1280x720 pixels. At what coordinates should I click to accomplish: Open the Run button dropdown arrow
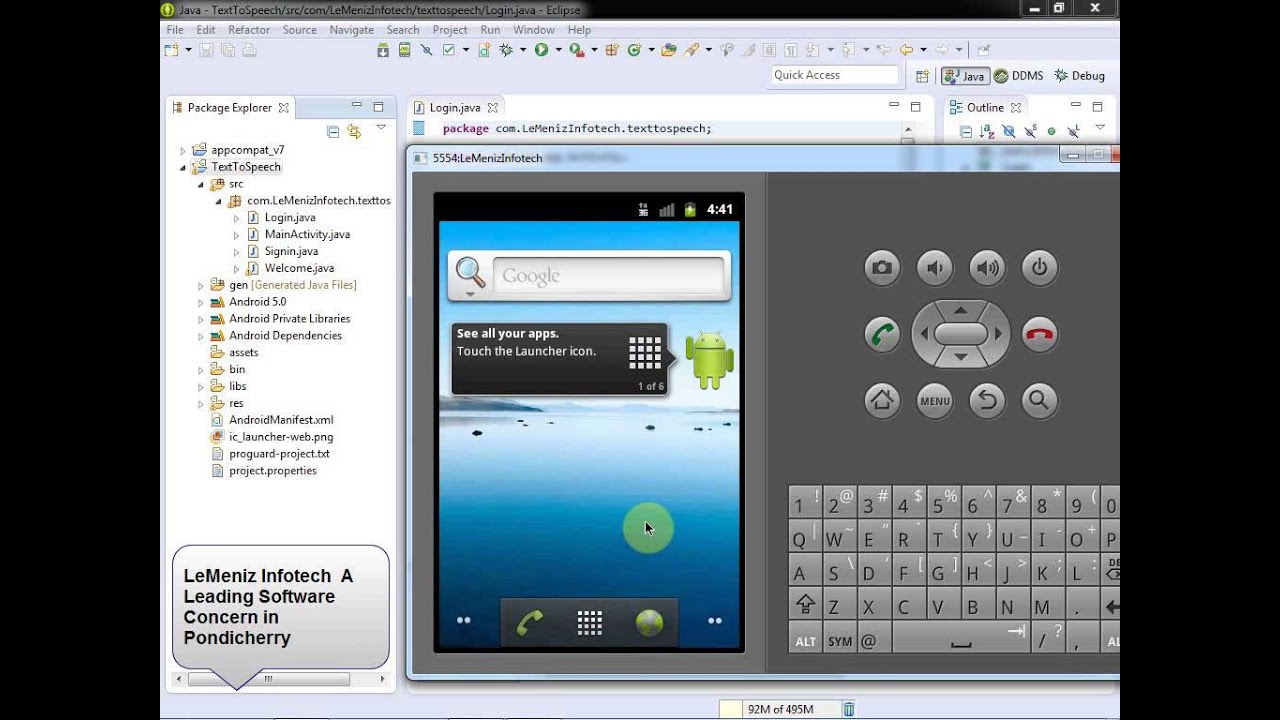[557, 50]
